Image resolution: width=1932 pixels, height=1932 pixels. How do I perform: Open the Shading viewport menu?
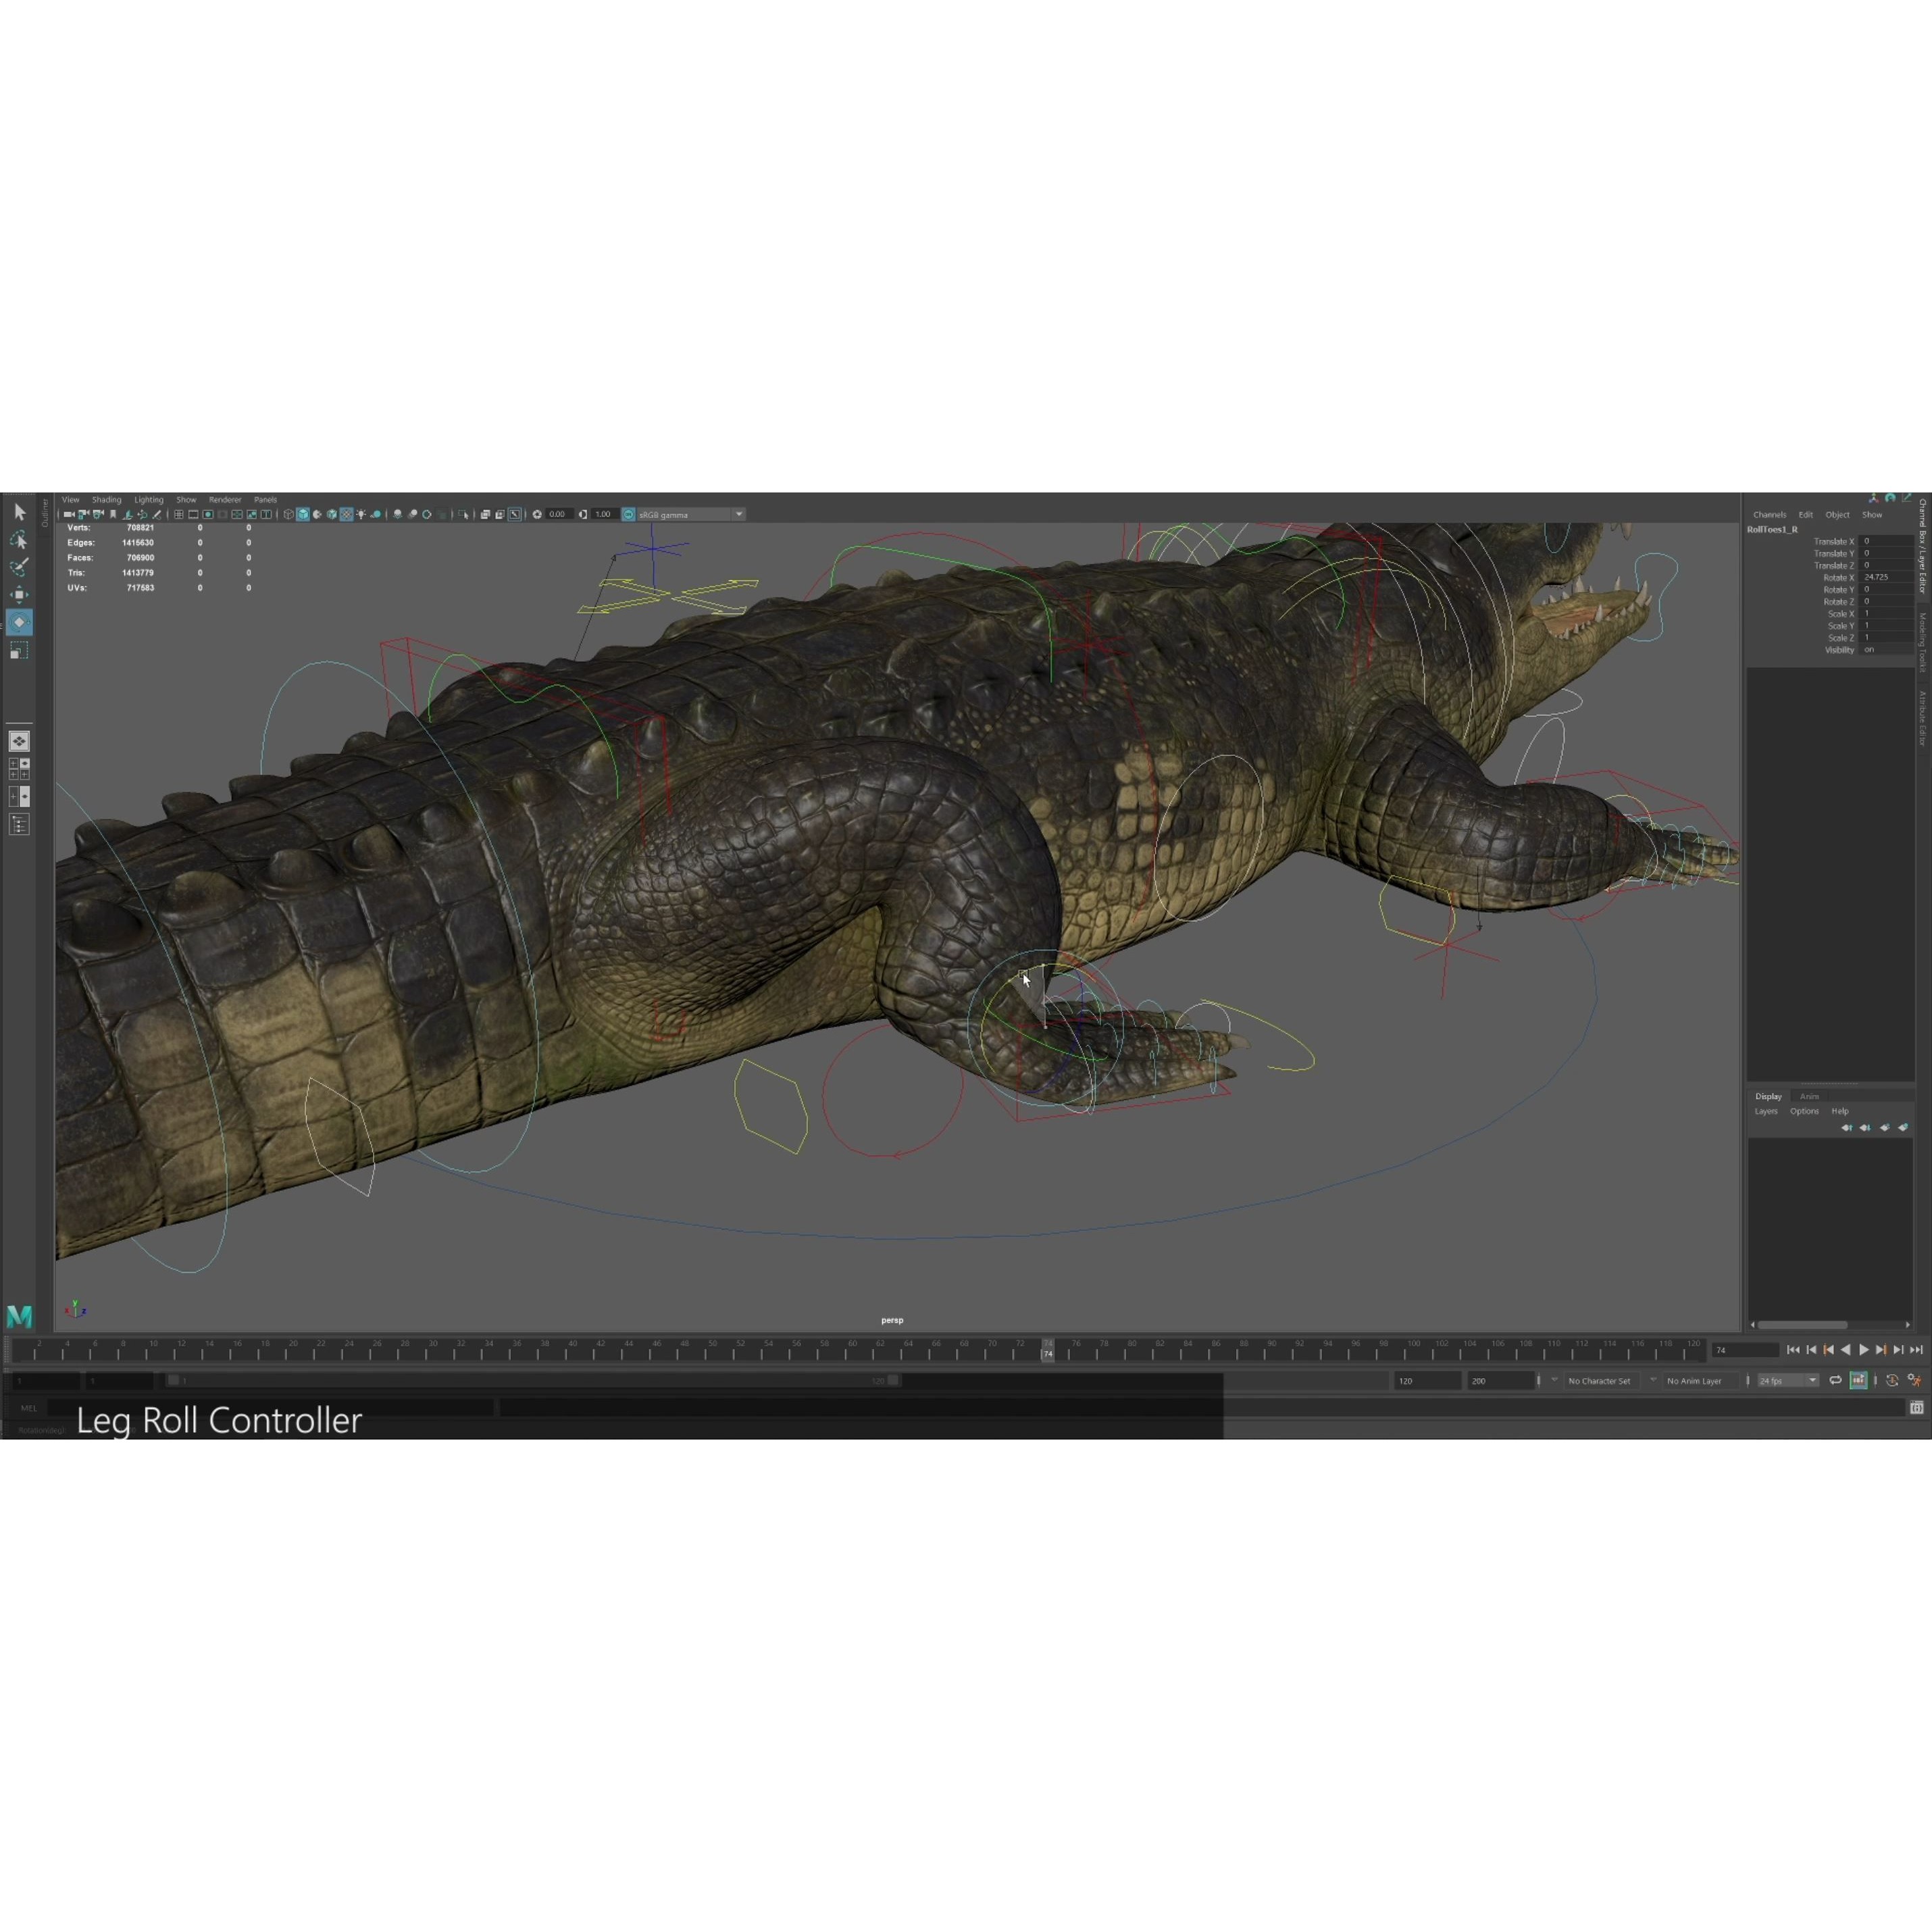(106, 499)
